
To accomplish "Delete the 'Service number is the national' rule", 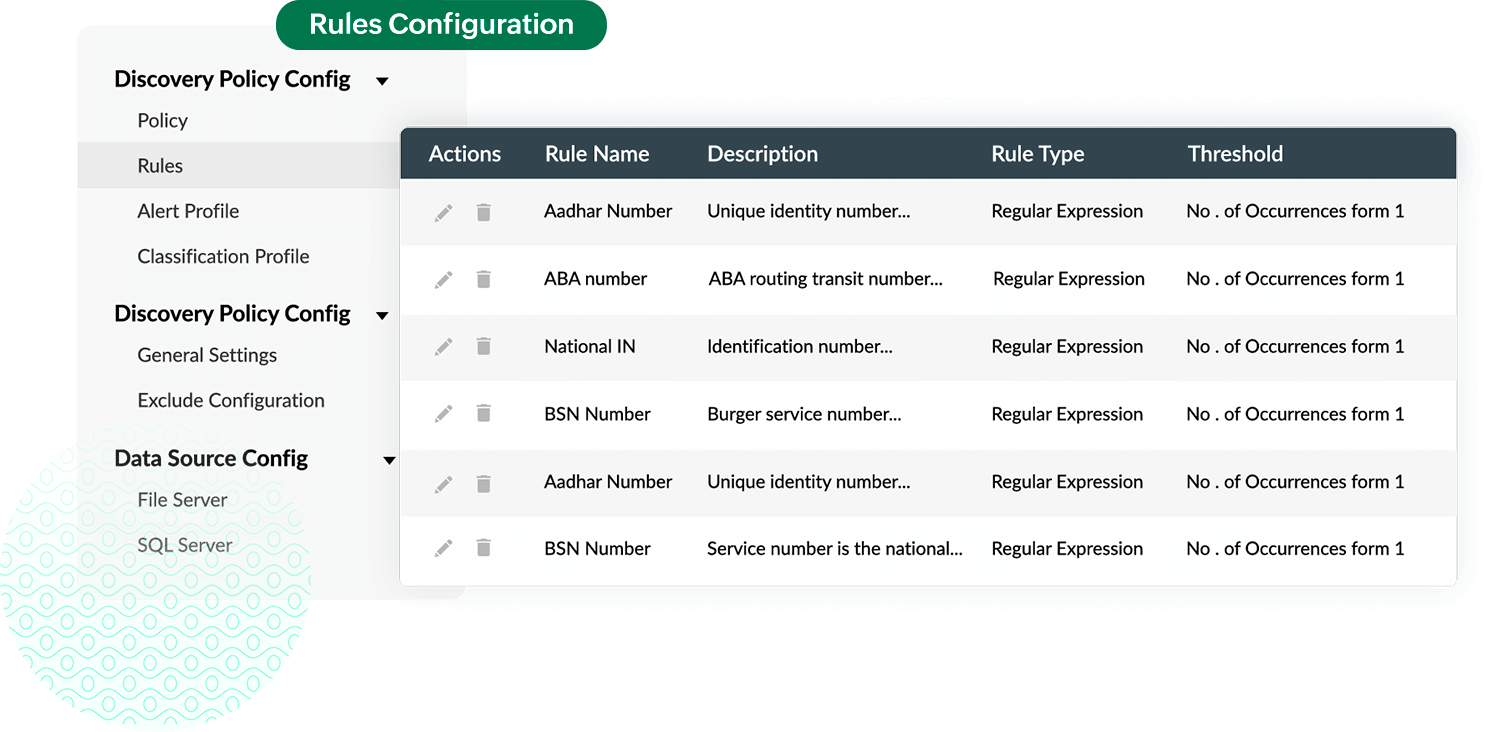I will pyautogui.click(x=484, y=548).
